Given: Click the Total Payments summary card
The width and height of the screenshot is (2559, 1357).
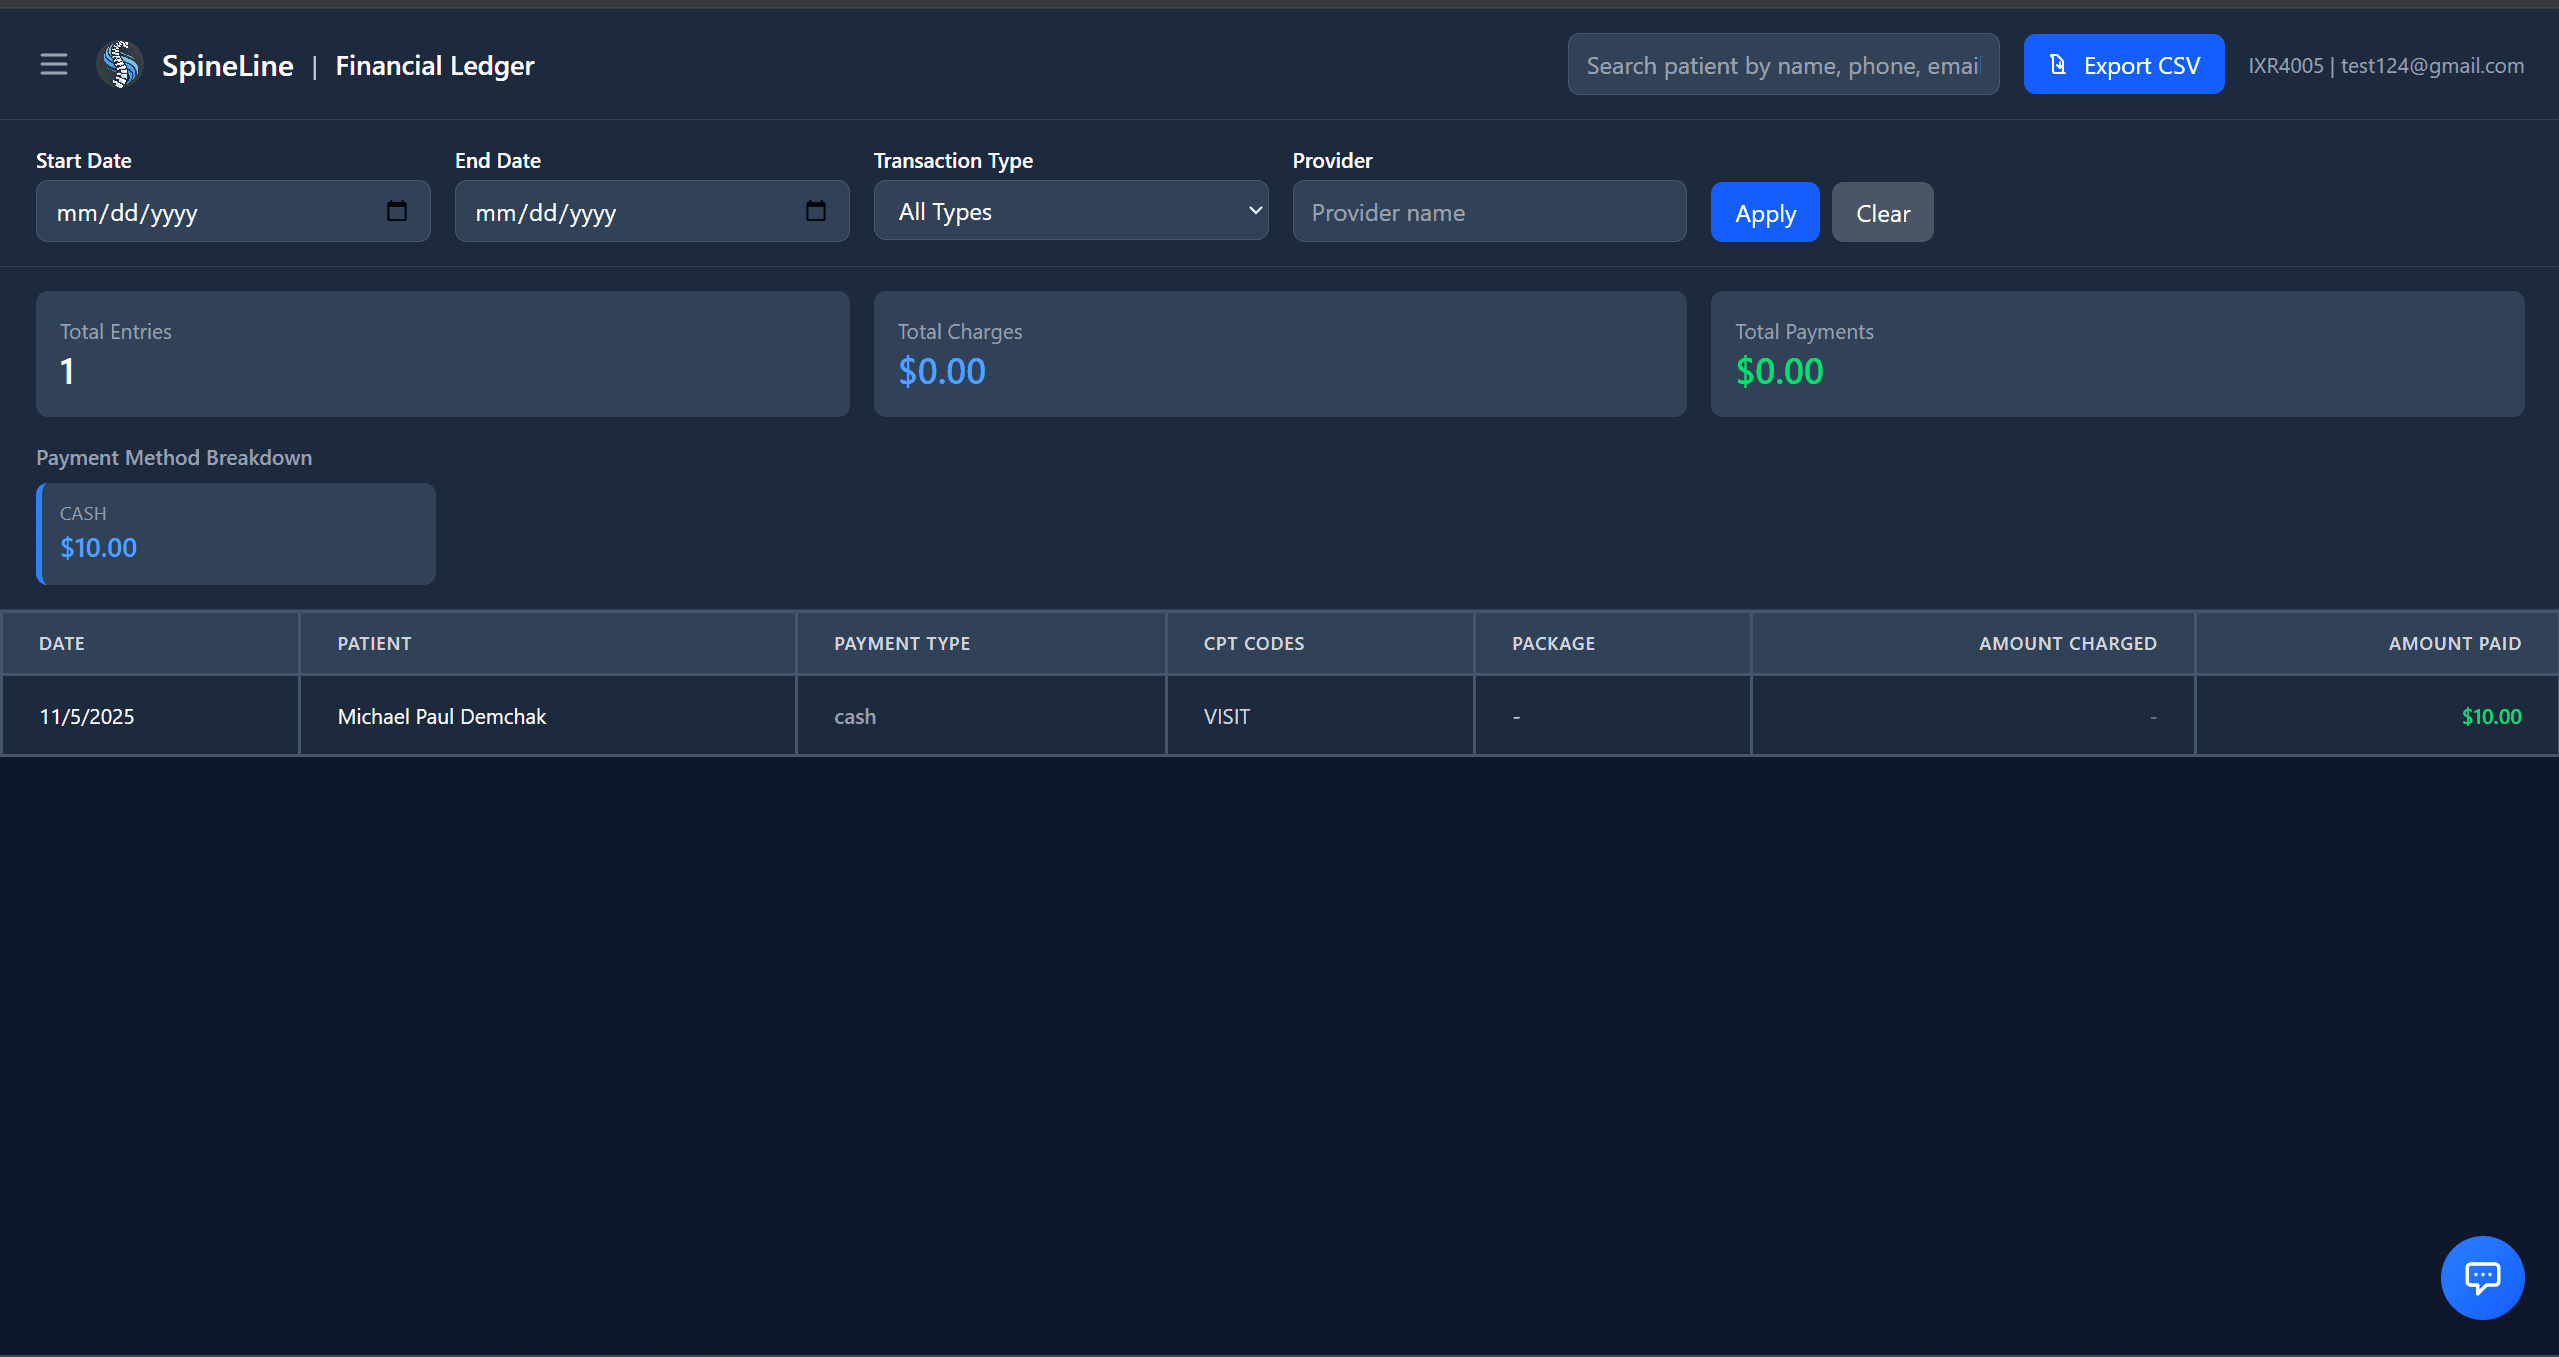Looking at the screenshot, I should 2116,353.
